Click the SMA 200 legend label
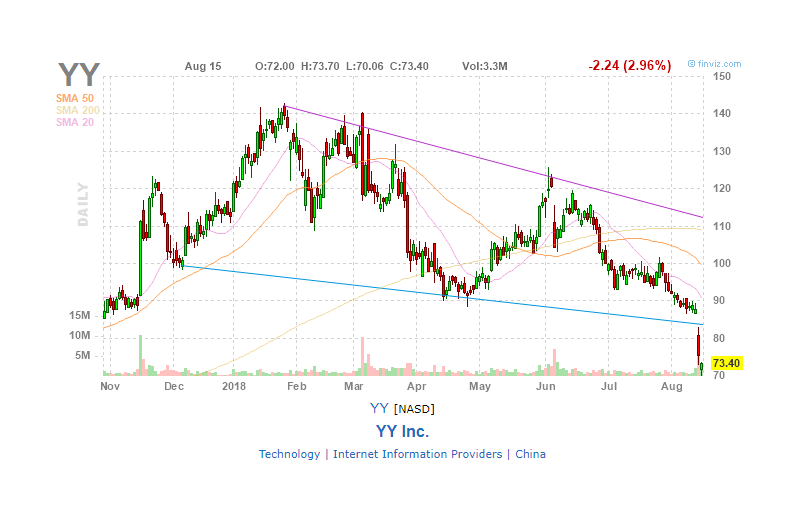Image resolution: width=800 pixels, height=513 pixels. pyautogui.click(x=78, y=110)
